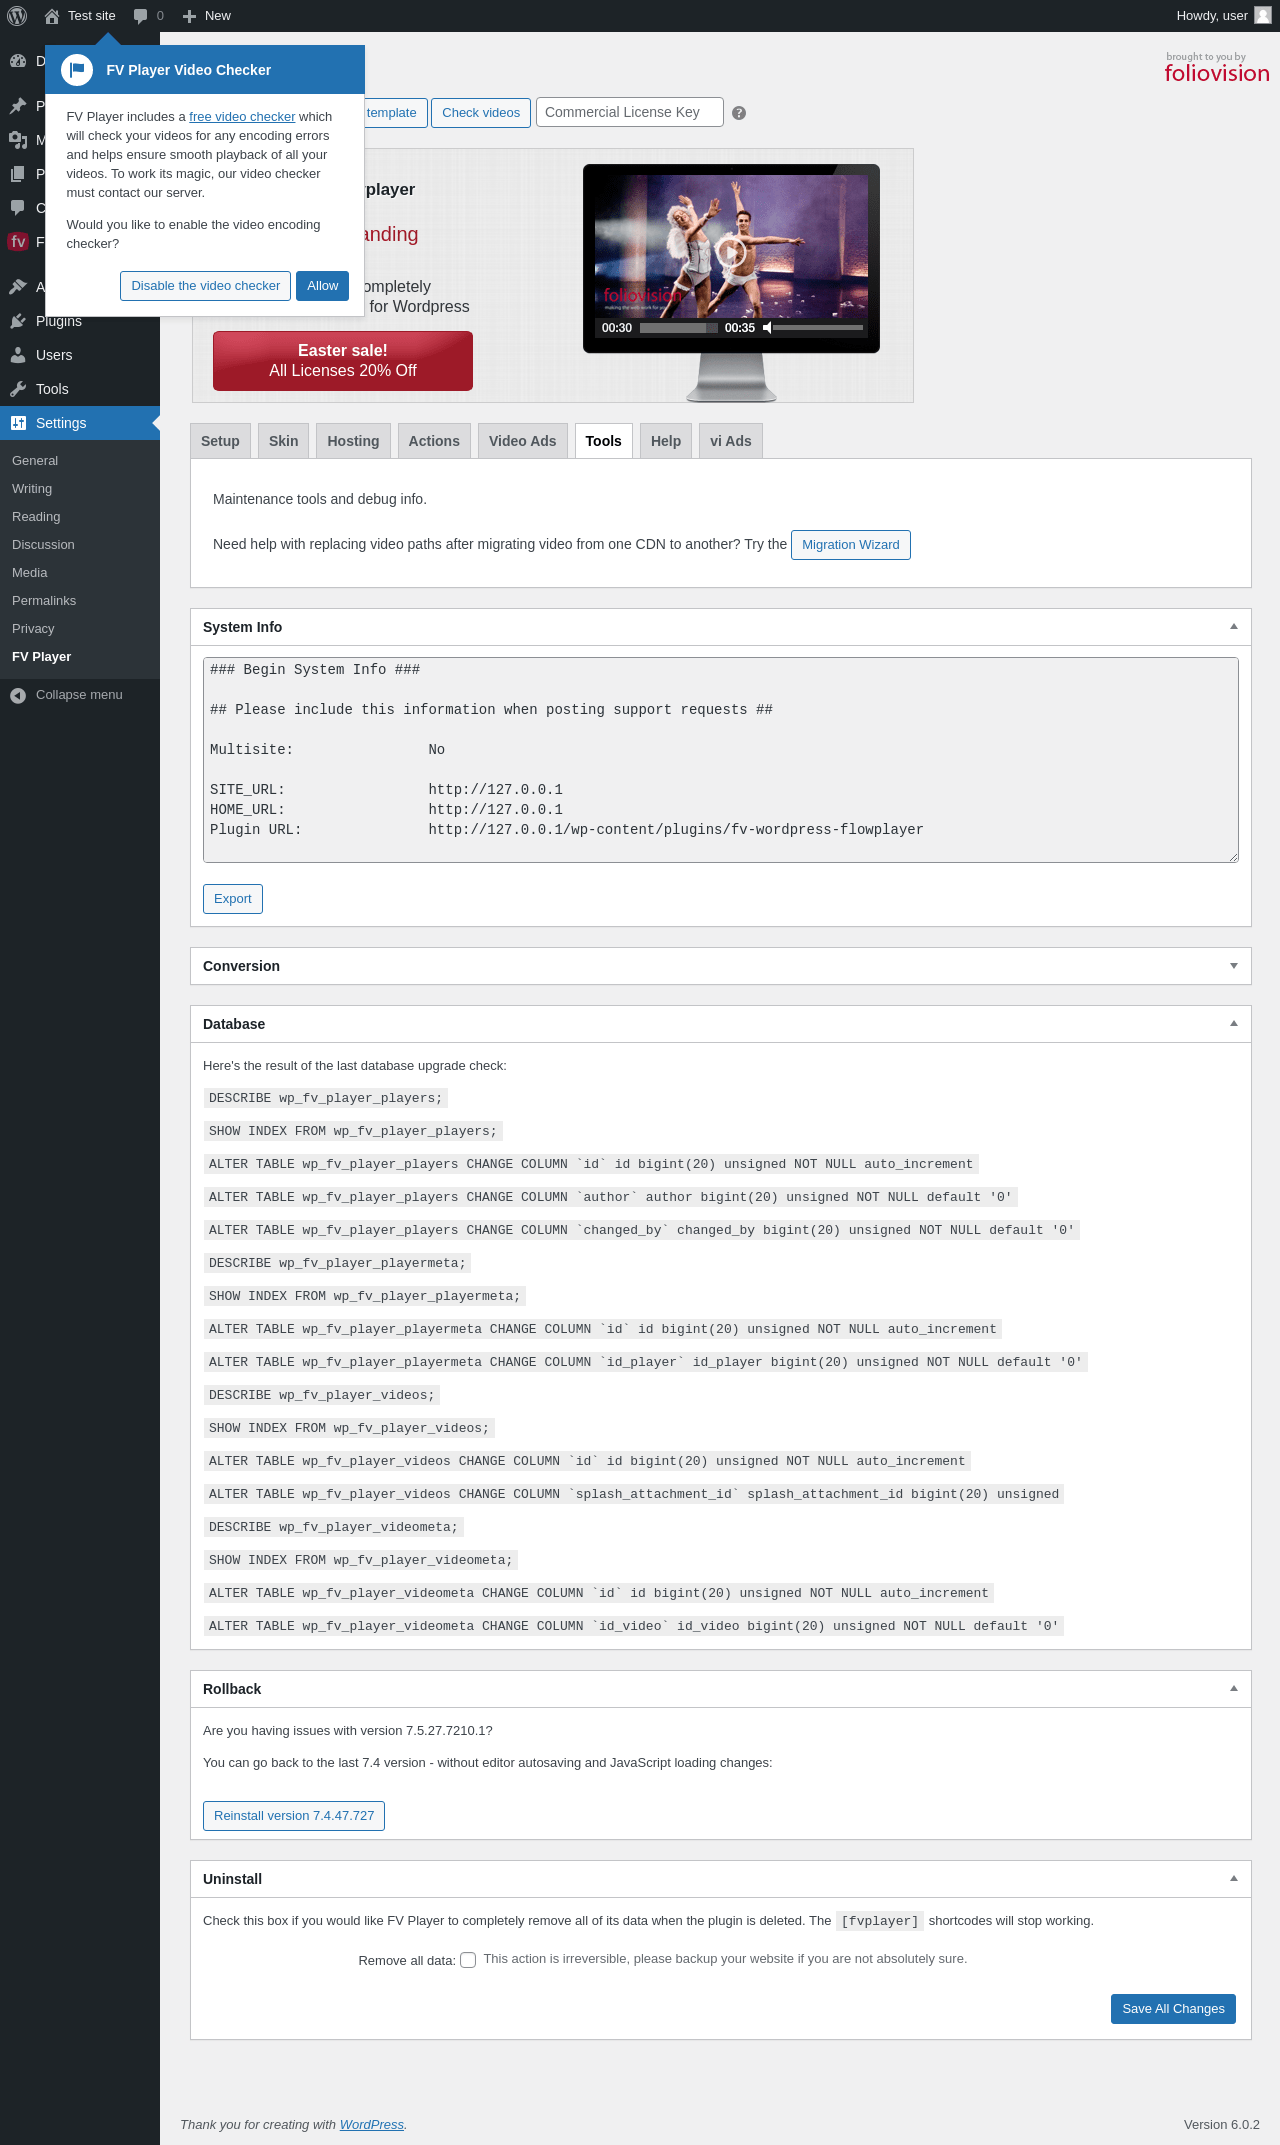Collapse the Rollback panel

pos(1234,1689)
